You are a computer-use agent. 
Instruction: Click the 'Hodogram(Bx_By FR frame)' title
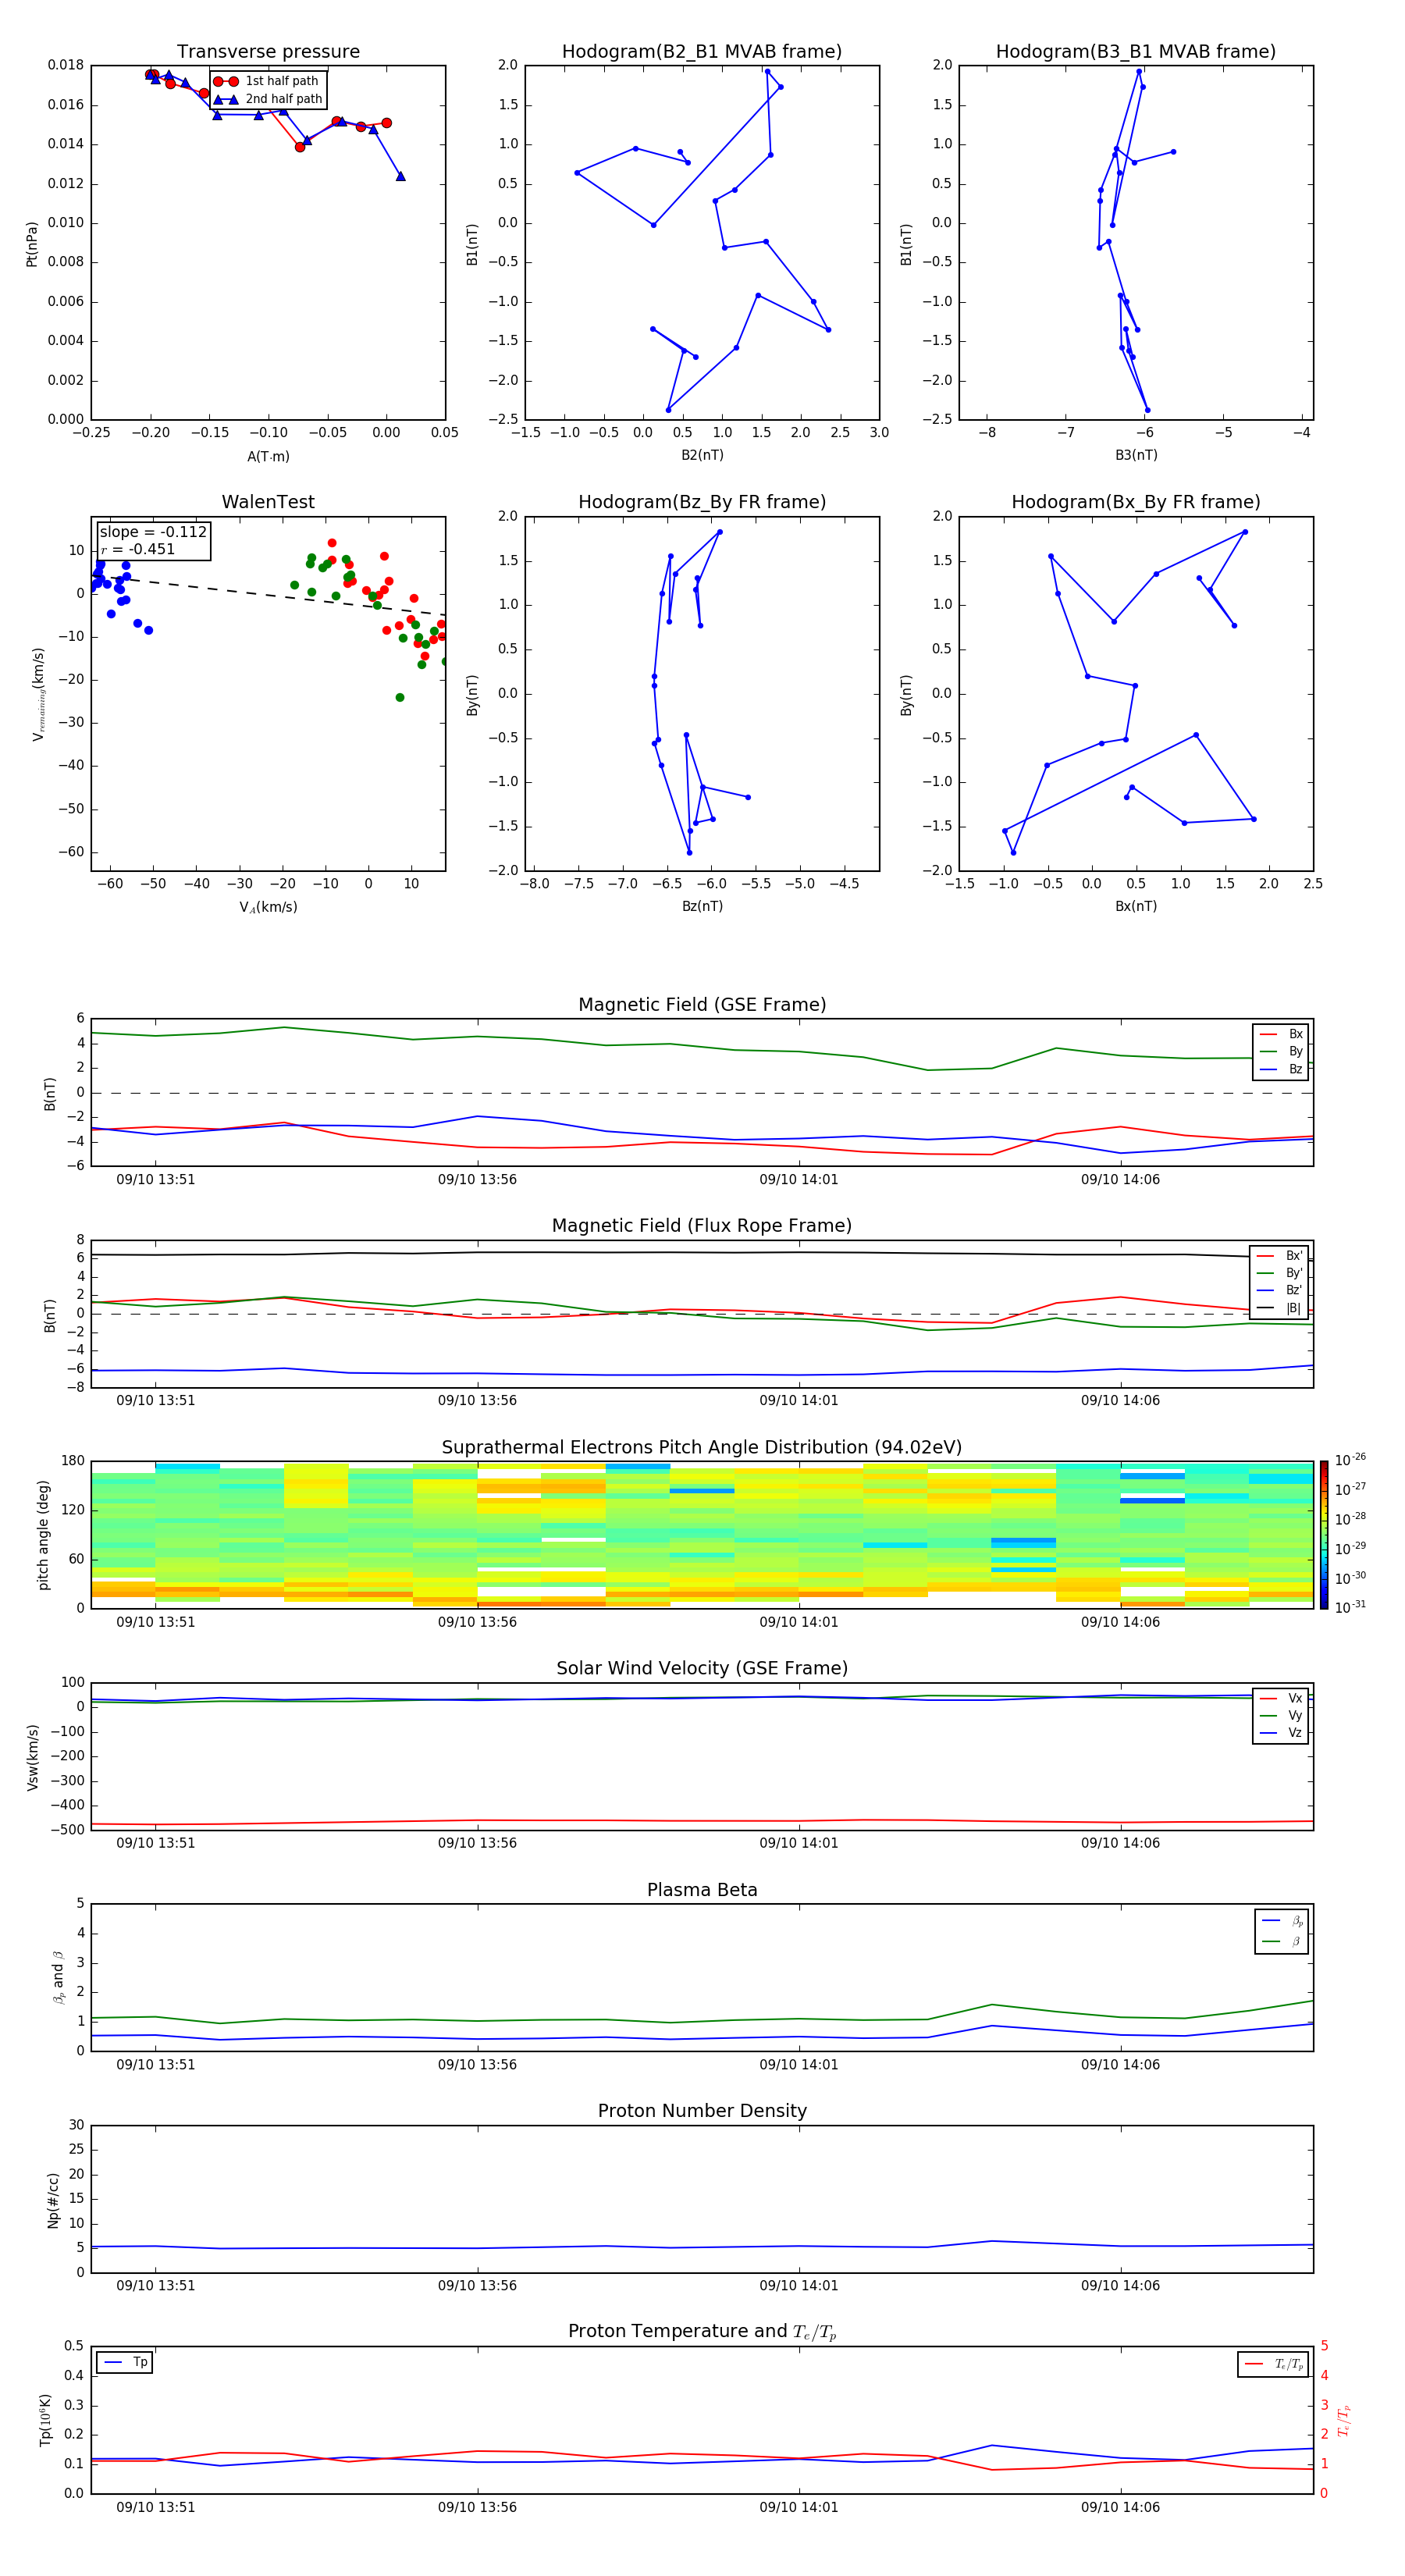pos(1136,502)
